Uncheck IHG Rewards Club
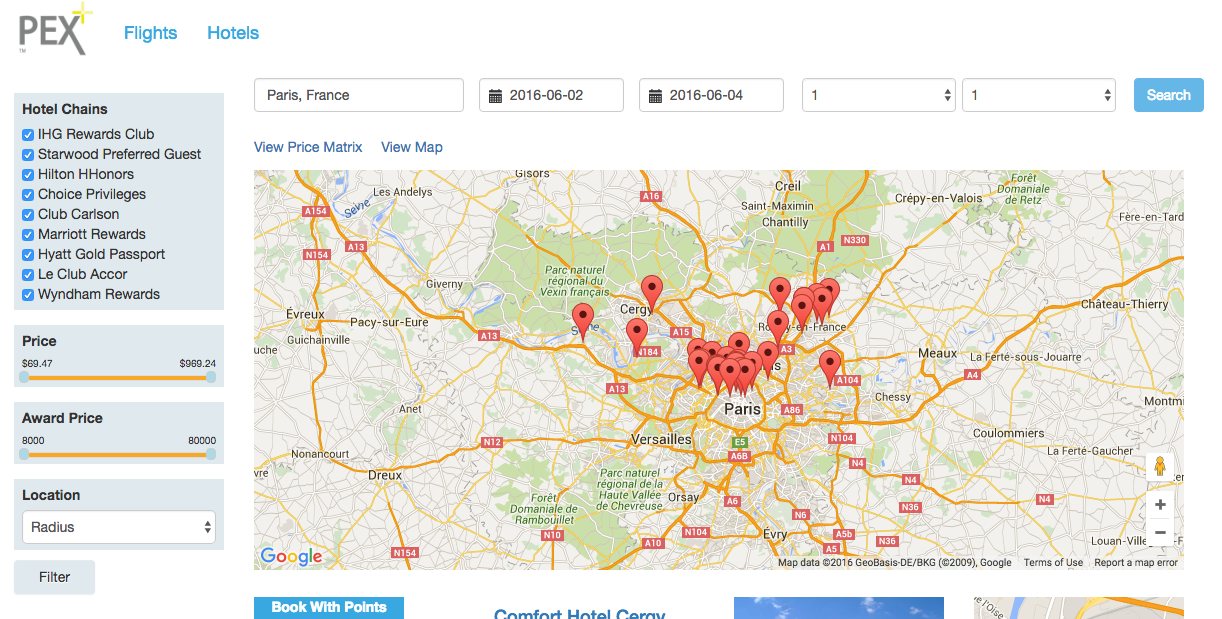Image resolution: width=1222 pixels, height=619 pixels. tap(27, 134)
